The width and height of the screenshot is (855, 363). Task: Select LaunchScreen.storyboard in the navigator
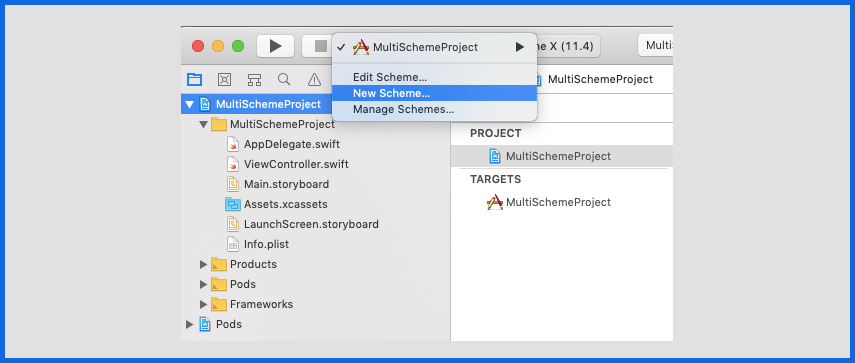(311, 224)
